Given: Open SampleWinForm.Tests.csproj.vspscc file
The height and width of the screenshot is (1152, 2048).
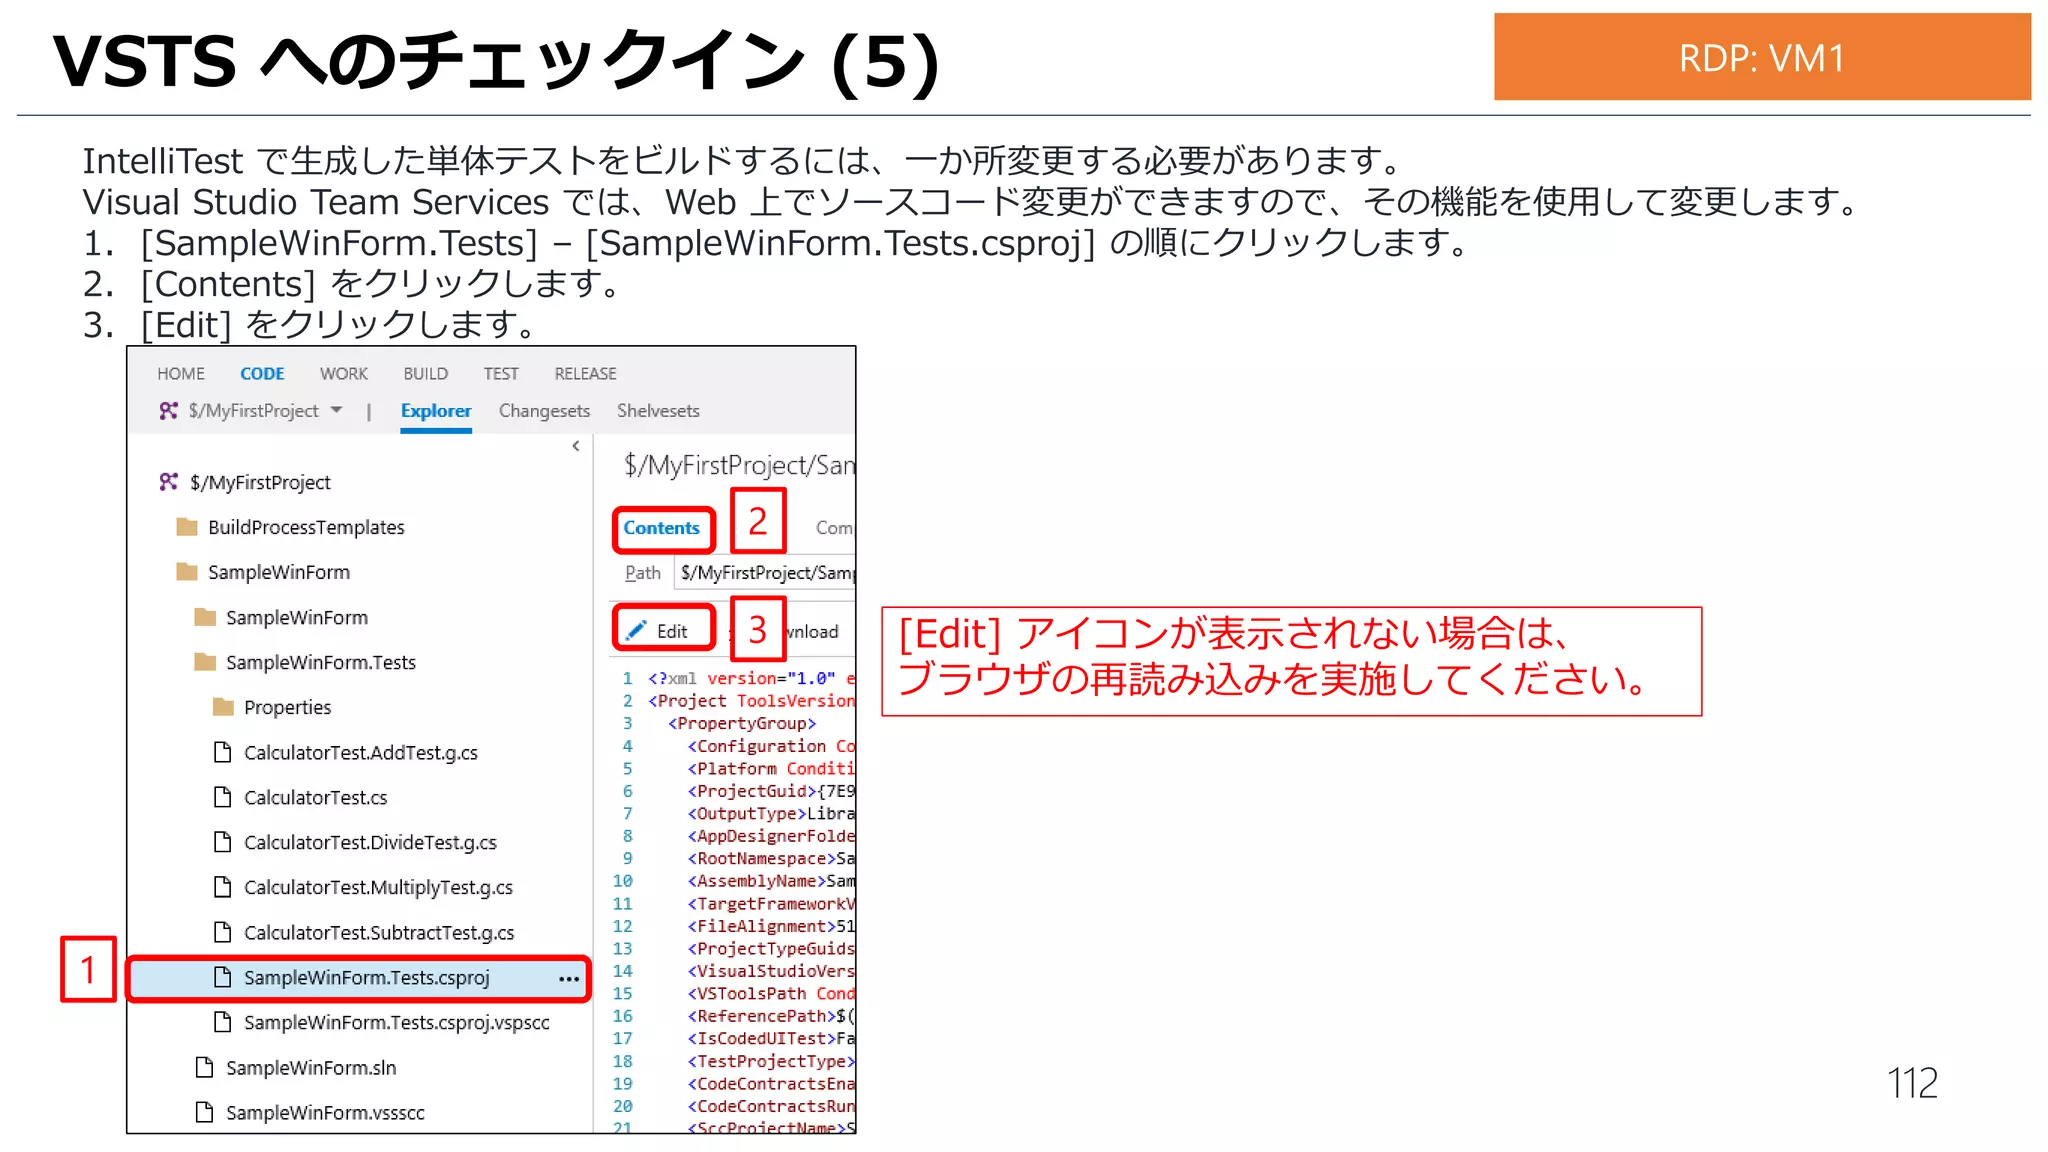Looking at the screenshot, I should [396, 1023].
